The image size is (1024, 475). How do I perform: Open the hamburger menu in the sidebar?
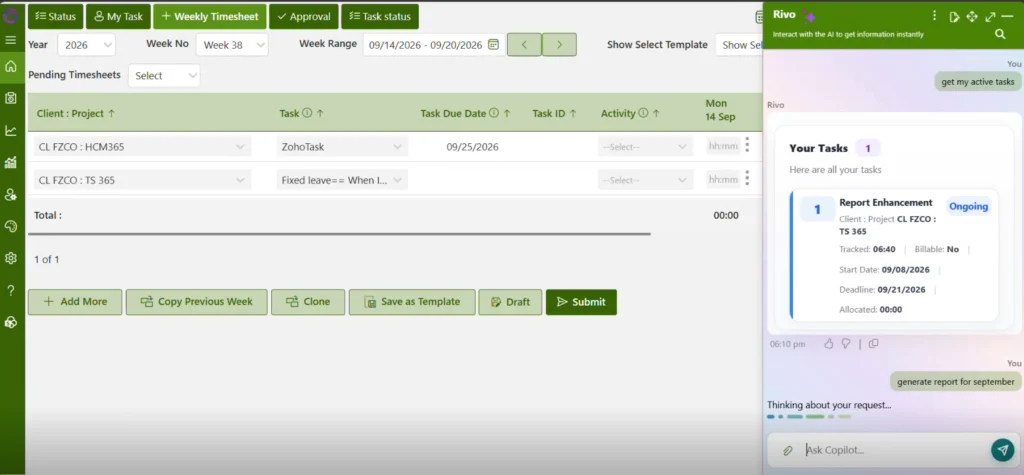tap(10, 40)
